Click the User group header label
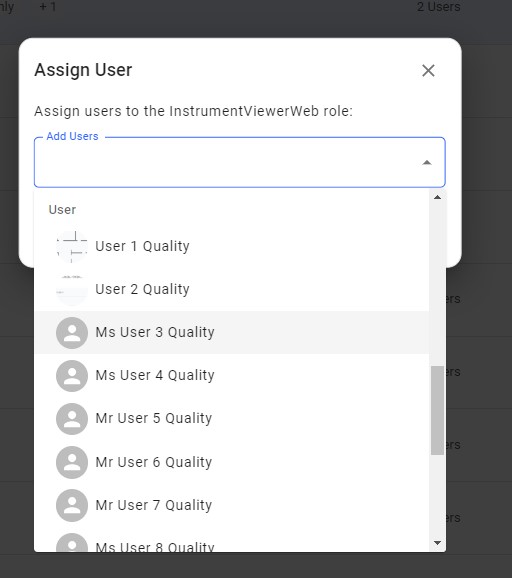 pos(62,210)
